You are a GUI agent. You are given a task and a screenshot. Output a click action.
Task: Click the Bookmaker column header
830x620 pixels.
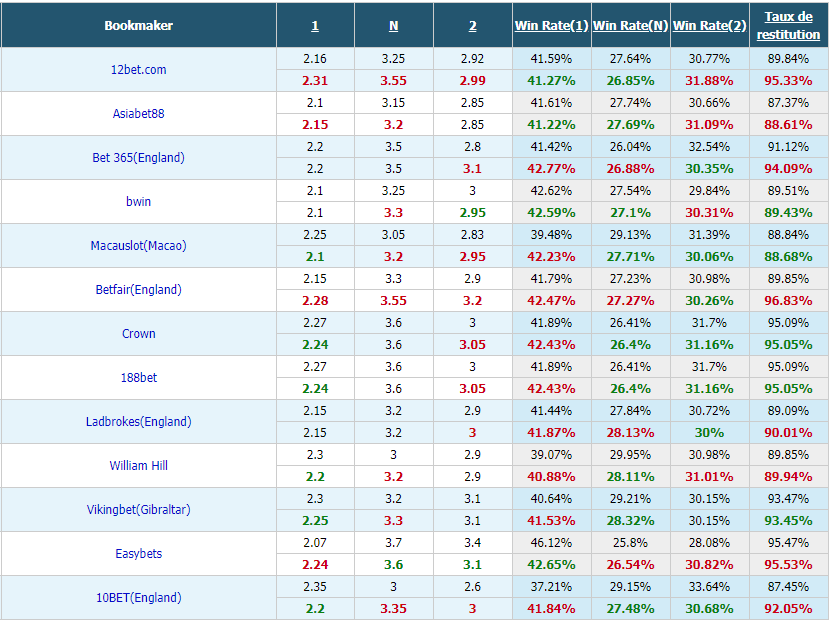pos(138,25)
